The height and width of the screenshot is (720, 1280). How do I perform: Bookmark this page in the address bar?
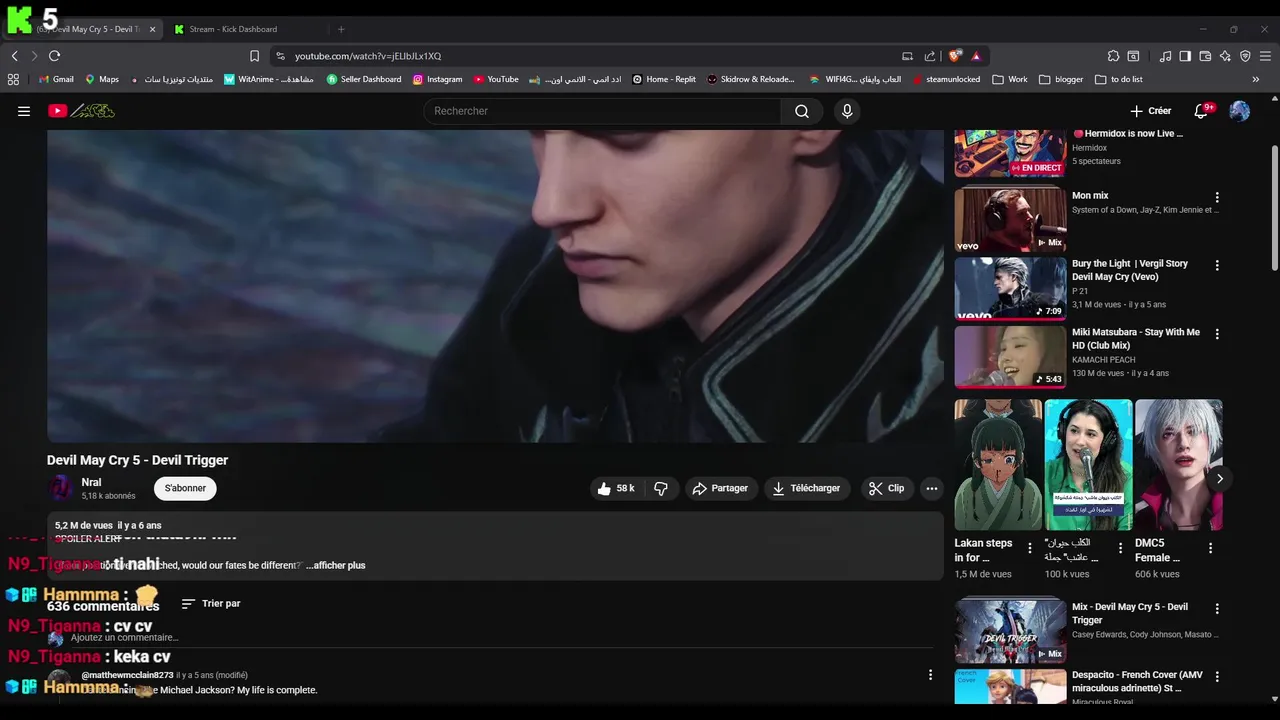254,56
